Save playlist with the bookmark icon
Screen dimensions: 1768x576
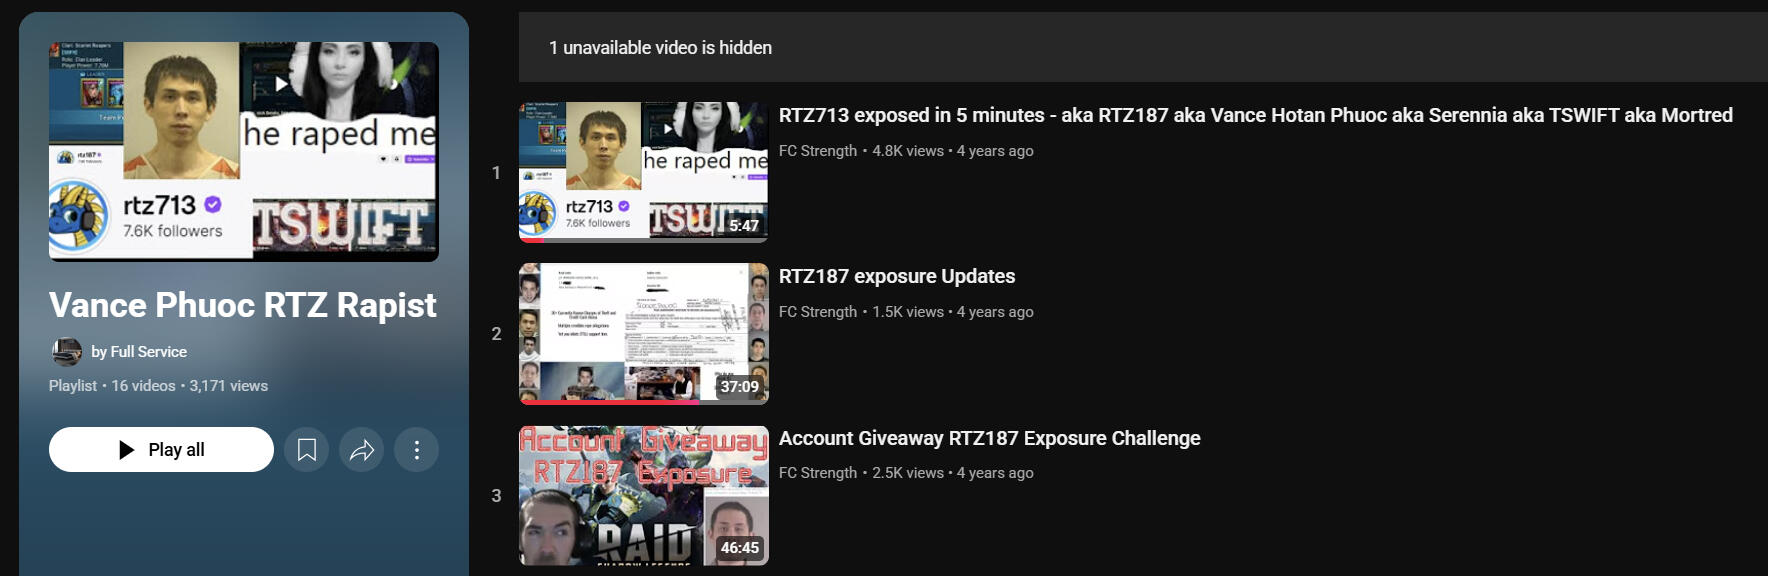(x=307, y=450)
